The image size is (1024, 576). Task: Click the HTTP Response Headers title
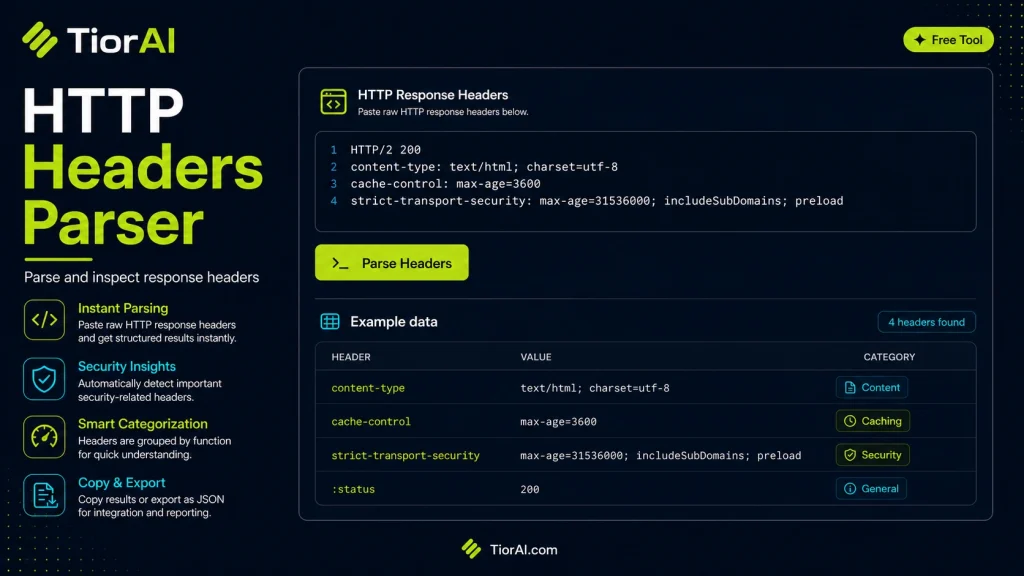pyautogui.click(x=432, y=95)
